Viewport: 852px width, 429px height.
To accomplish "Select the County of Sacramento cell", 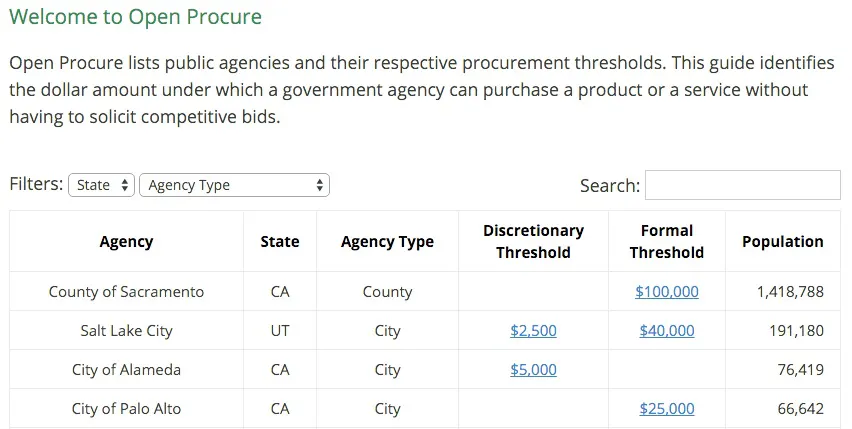I will point(126,292).
